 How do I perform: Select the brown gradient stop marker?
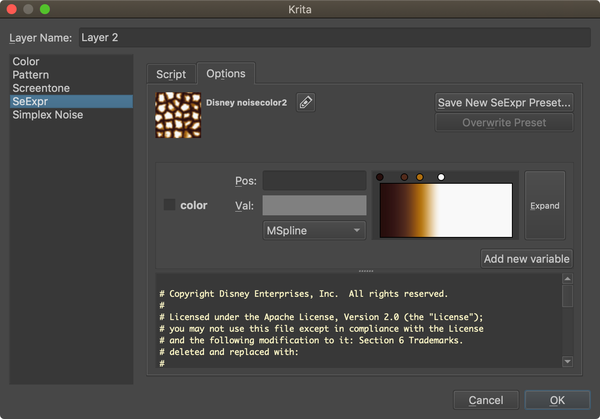point(404,177)
